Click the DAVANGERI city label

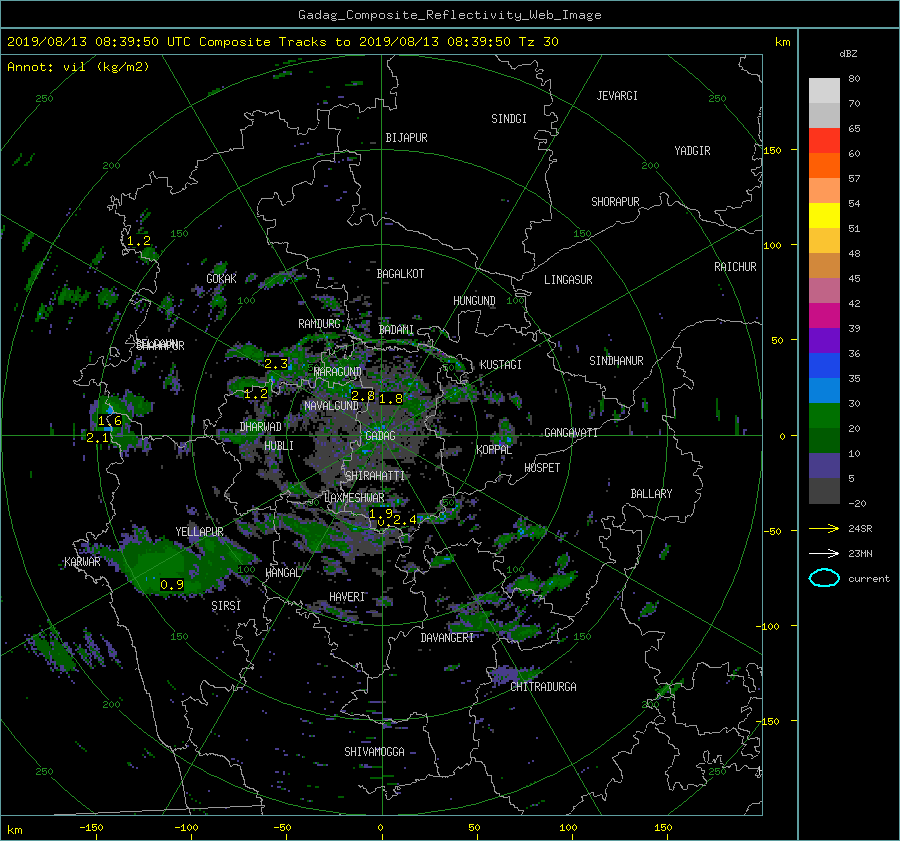(447, 638)
